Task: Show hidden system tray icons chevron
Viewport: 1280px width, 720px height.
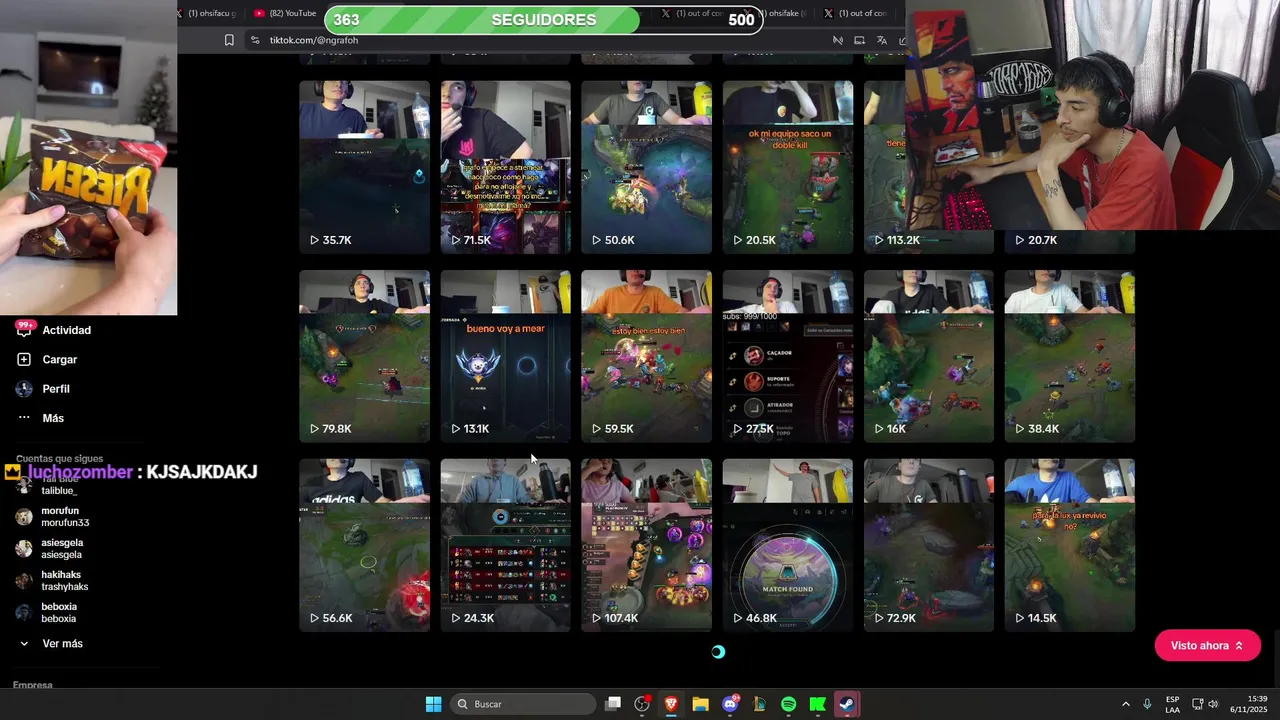Action: click(1125, 704)
